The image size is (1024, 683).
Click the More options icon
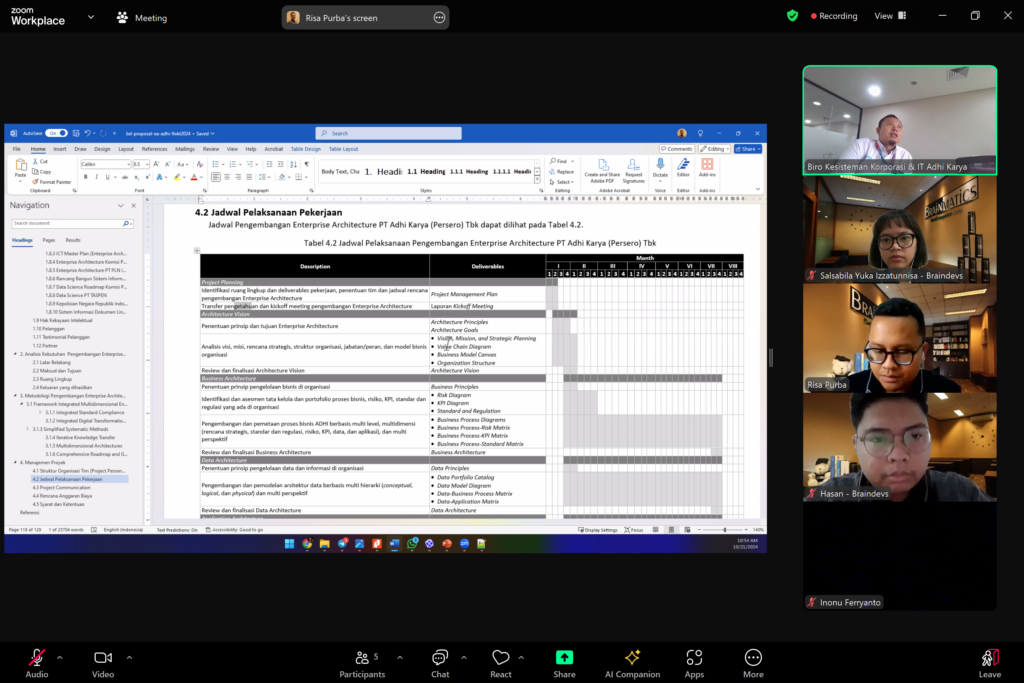pyautogui.click(x=753, y=658)
